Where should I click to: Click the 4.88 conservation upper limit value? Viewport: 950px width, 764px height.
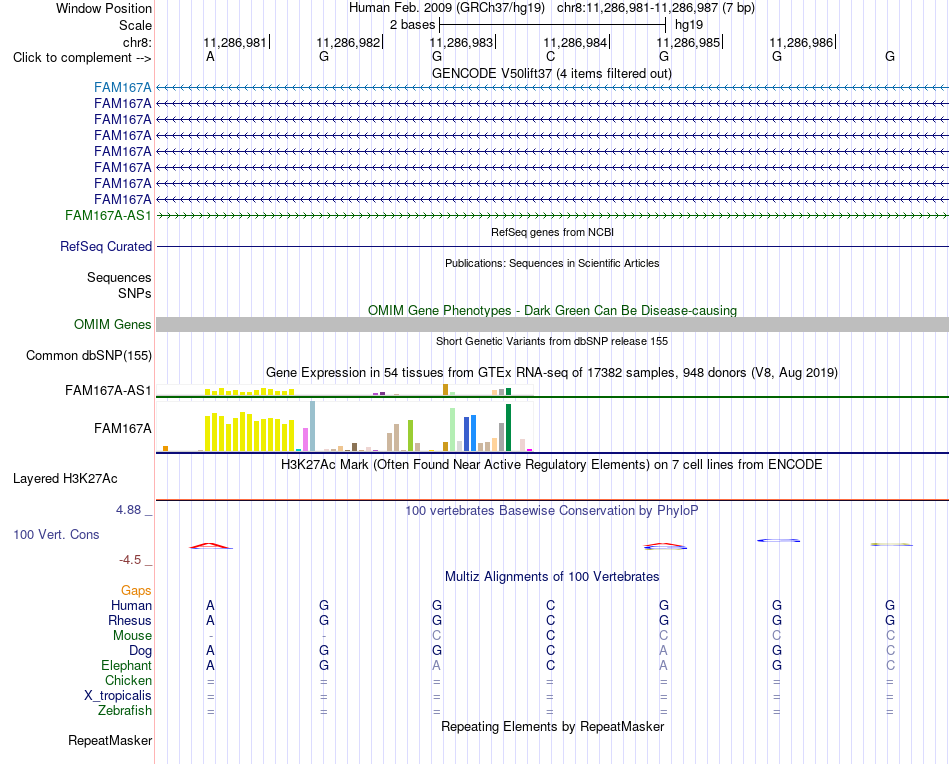[128, 510]
